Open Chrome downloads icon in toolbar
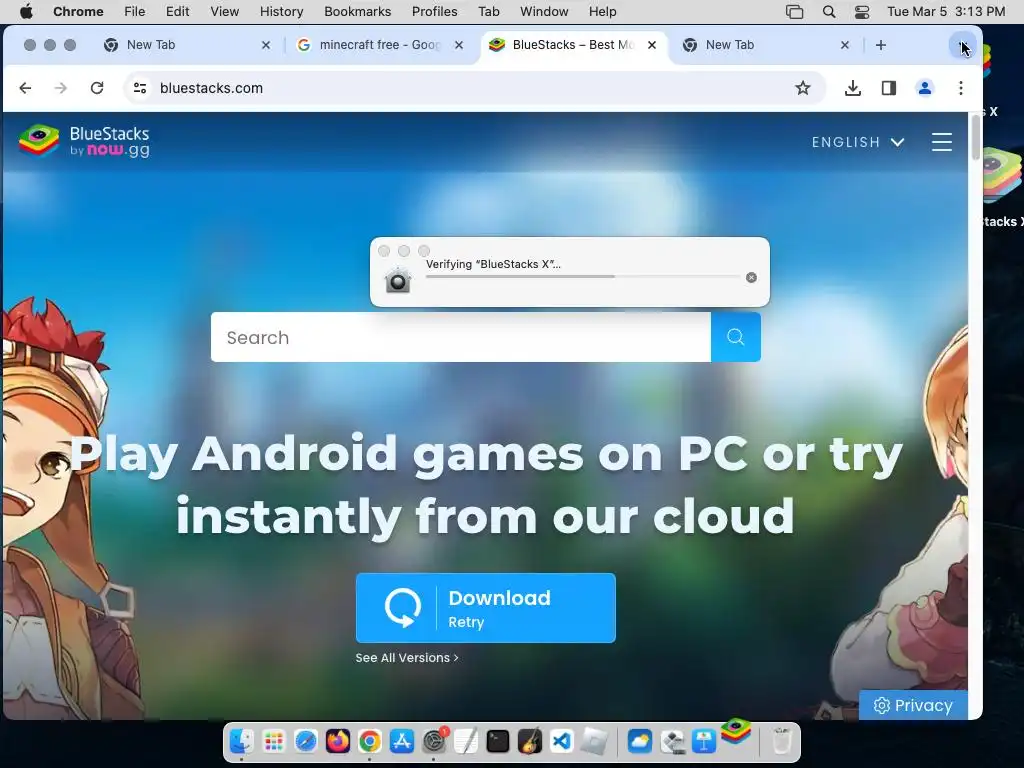The image size is (1024, 768). click(852, 88)
